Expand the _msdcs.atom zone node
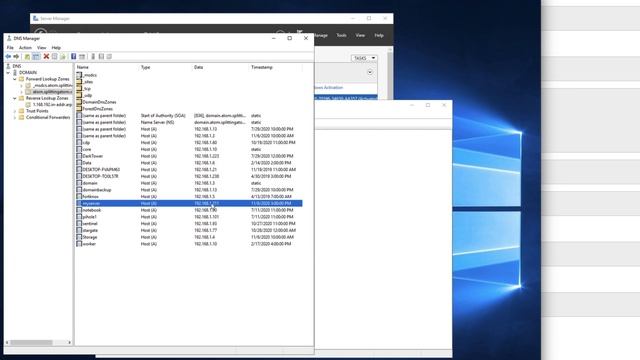 pyautogui.click(x=21, y=86)
